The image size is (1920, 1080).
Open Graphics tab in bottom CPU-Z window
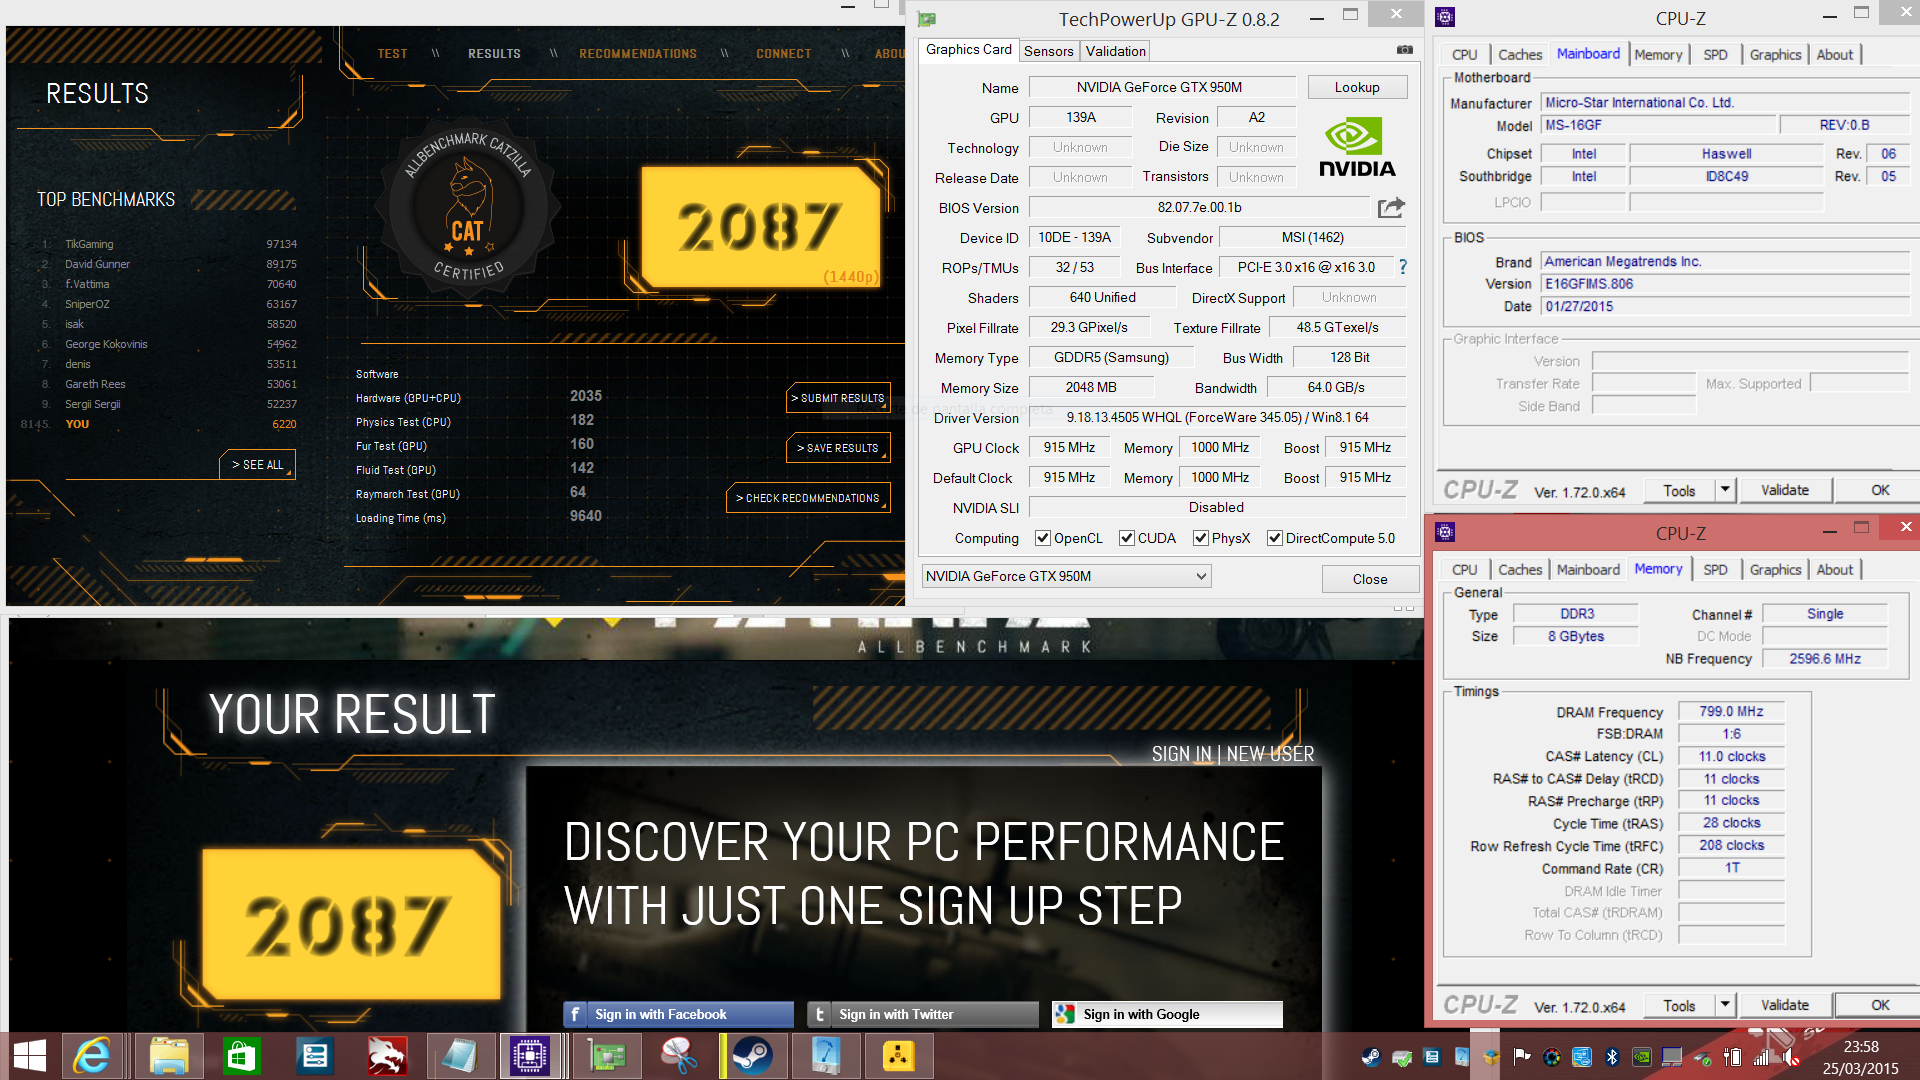tap(1775, 569)
